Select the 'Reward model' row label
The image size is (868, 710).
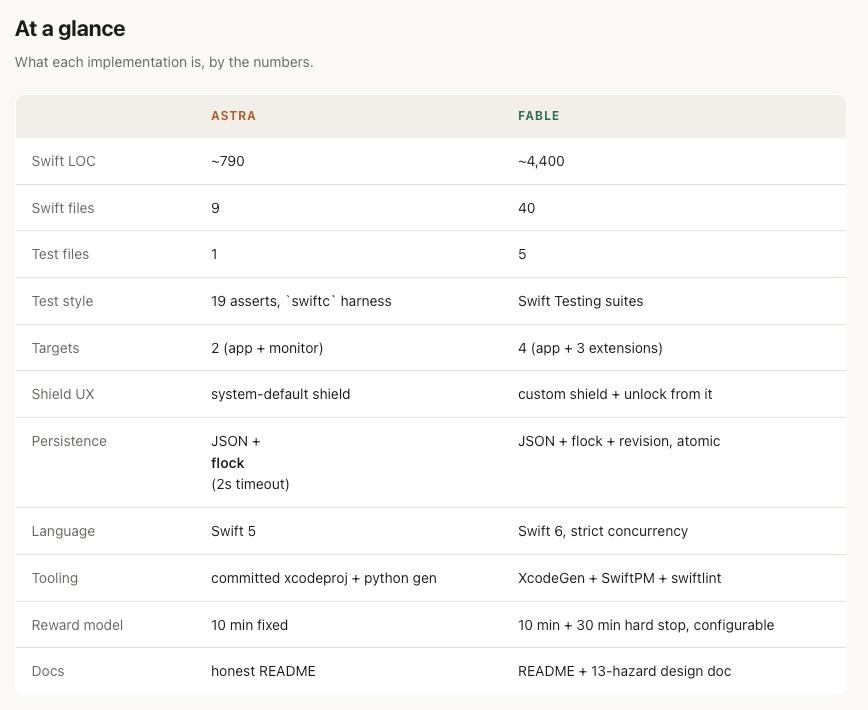[x=77, y=625]
